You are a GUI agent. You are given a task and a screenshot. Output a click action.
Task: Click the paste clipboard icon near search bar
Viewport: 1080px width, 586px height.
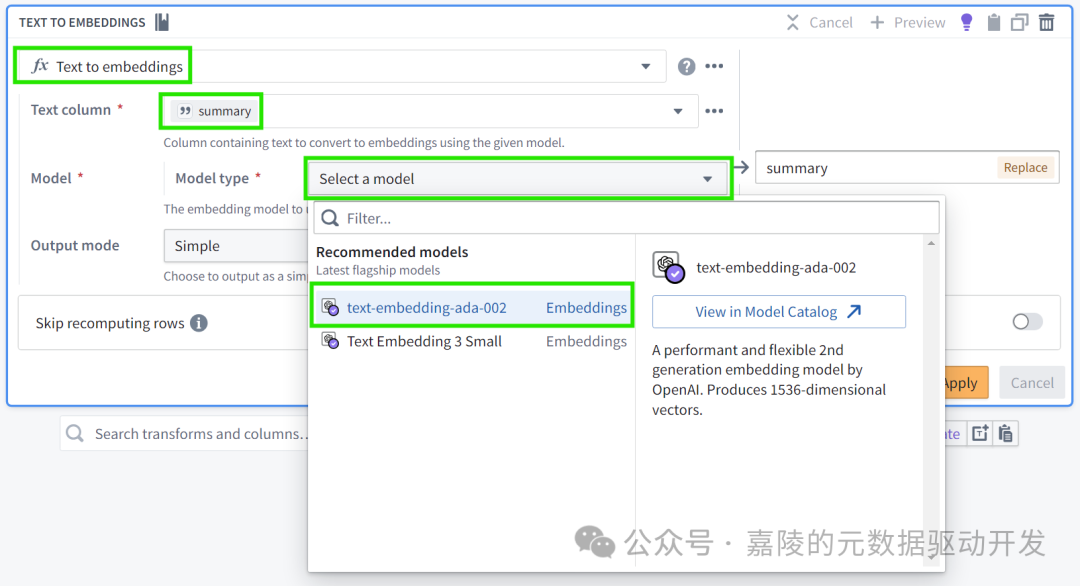[x=1006, y=434]
